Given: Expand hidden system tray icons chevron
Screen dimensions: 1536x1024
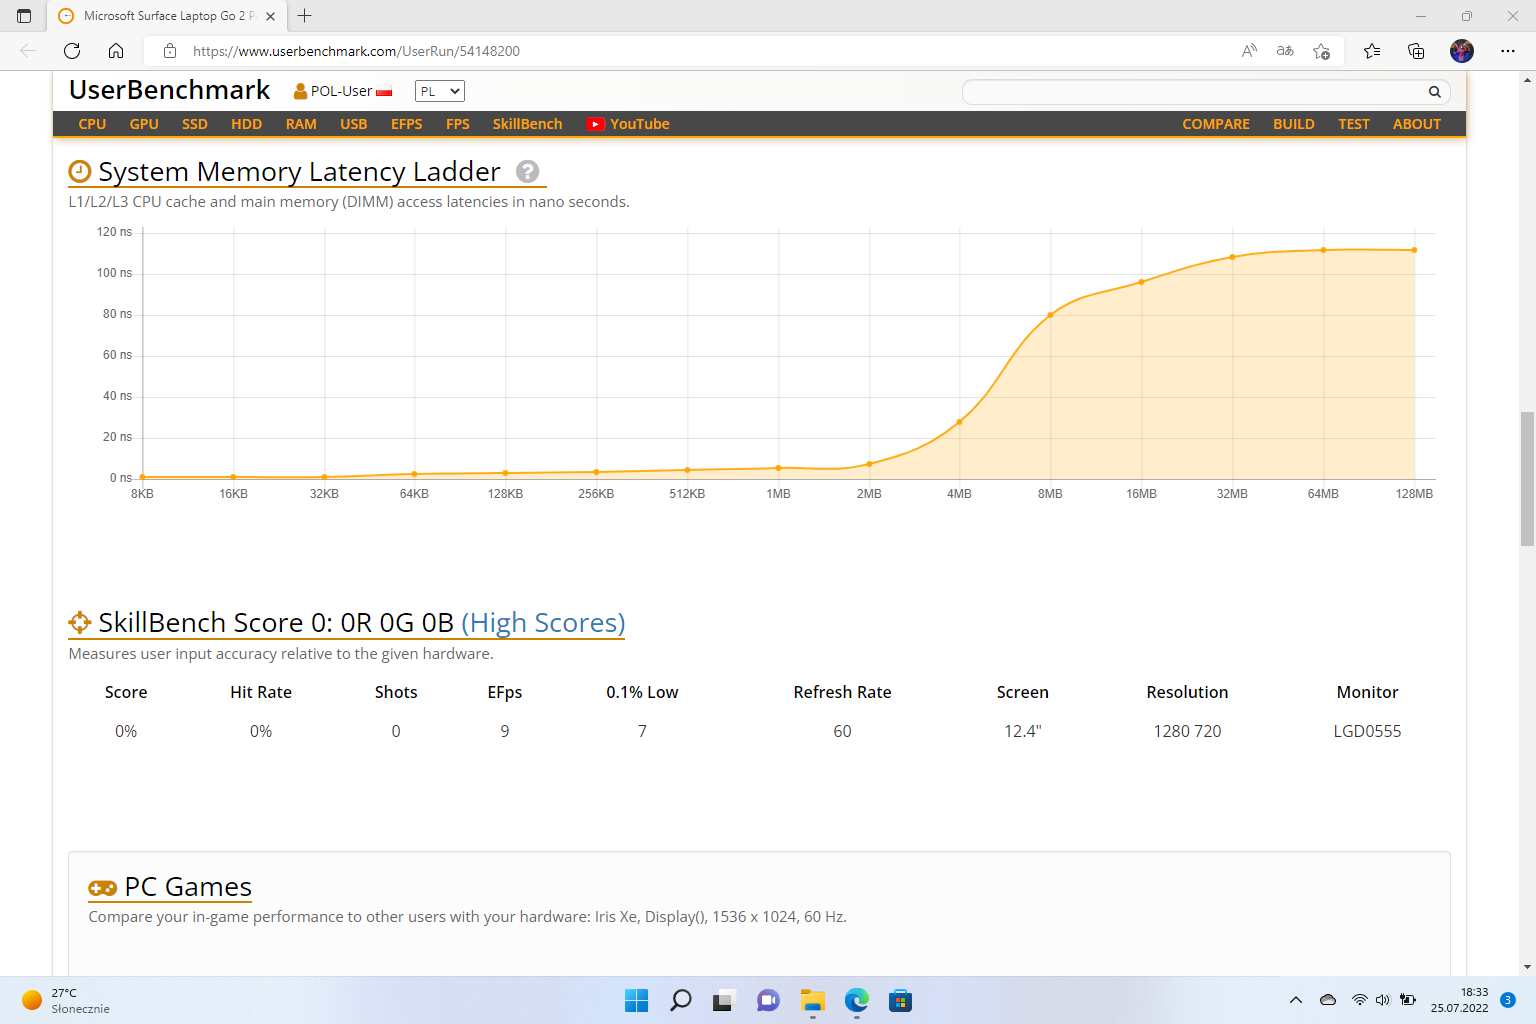Looking at the screenshot, I should [x=1296, y=1000].
